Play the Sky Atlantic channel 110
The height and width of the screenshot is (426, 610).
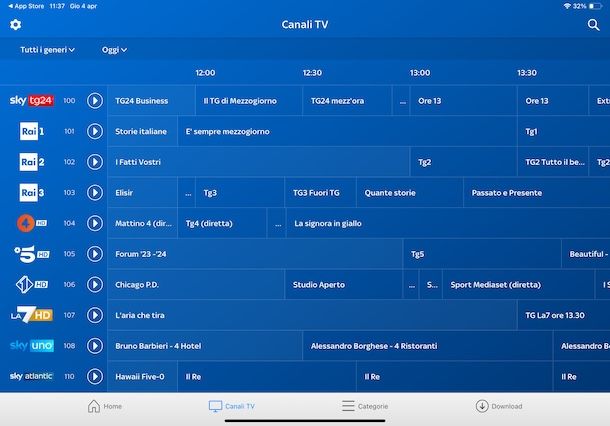[x=95, y=376]
